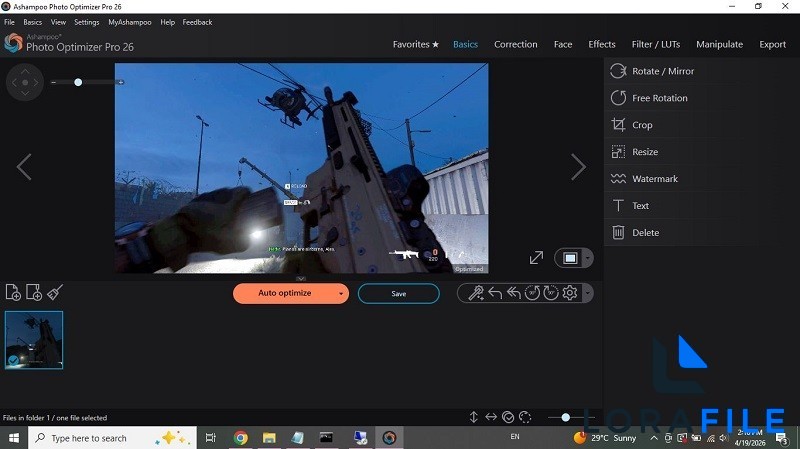Screen dimensions: 800x449
Task: Open the Windows Start menu
Action: coord(14,438)
